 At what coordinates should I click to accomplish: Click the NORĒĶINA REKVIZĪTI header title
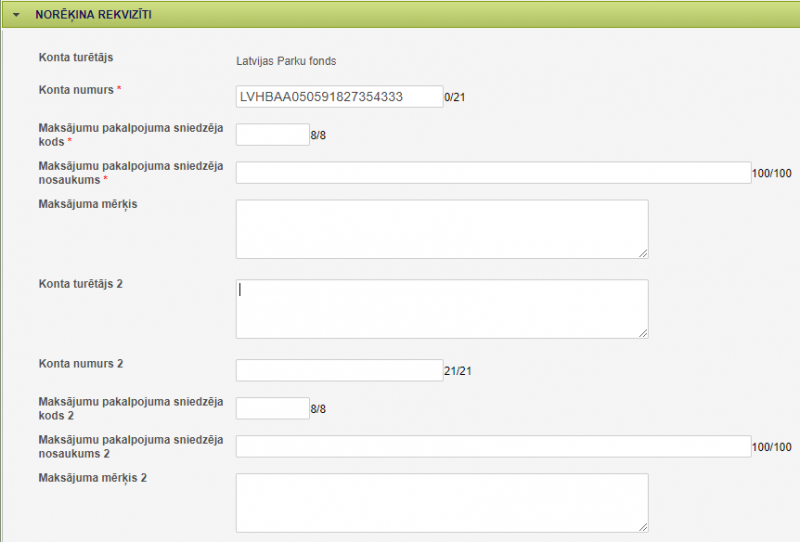click(x=93, y=16)
